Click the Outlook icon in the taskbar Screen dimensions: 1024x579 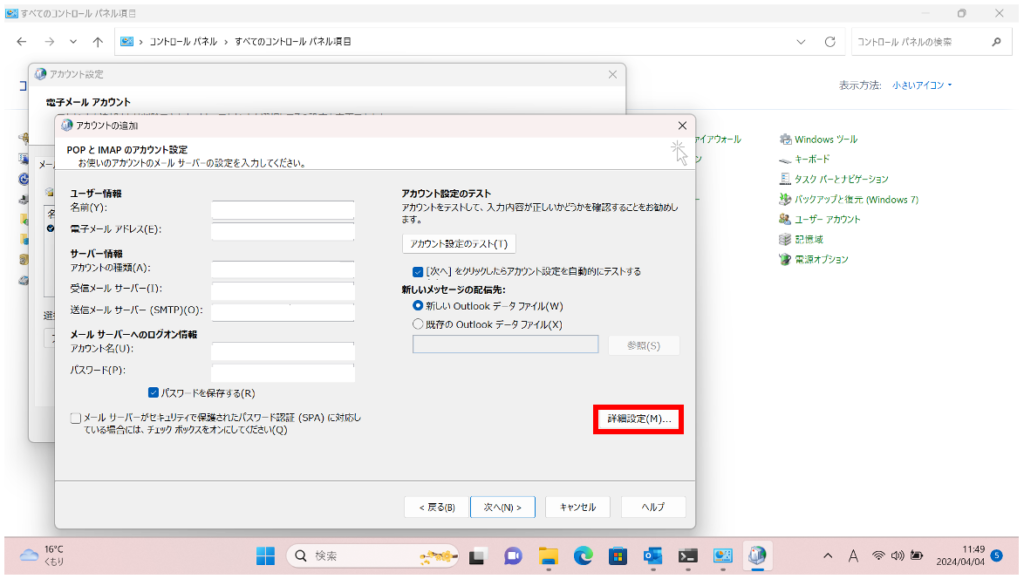pyautogui.click(x=653, y=556)
